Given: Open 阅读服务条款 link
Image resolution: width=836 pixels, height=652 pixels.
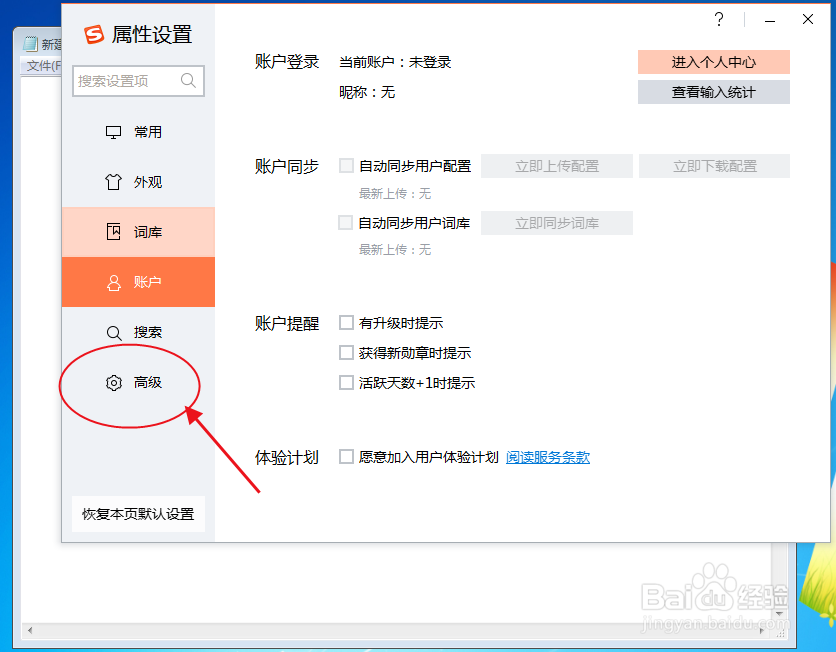Looking at the screenshot, I should click(x=548, y=456).
